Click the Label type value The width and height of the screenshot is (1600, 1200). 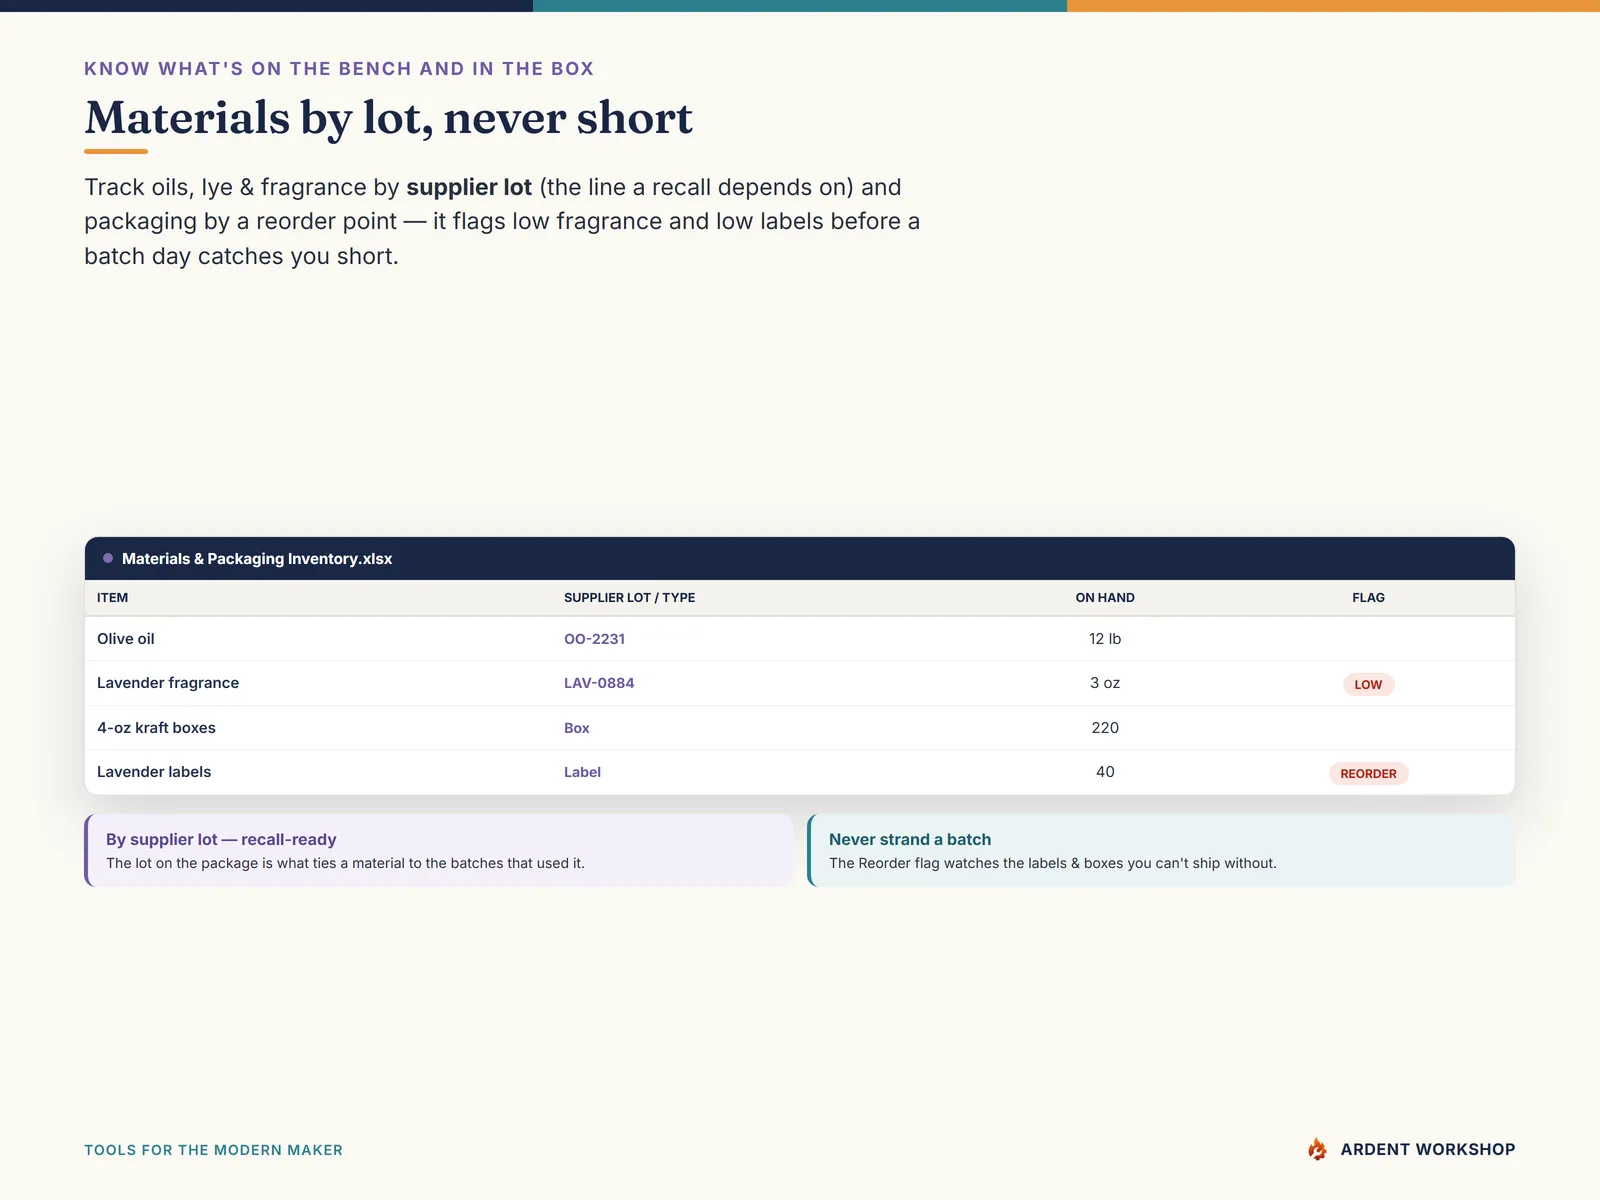tap(582, 772)
